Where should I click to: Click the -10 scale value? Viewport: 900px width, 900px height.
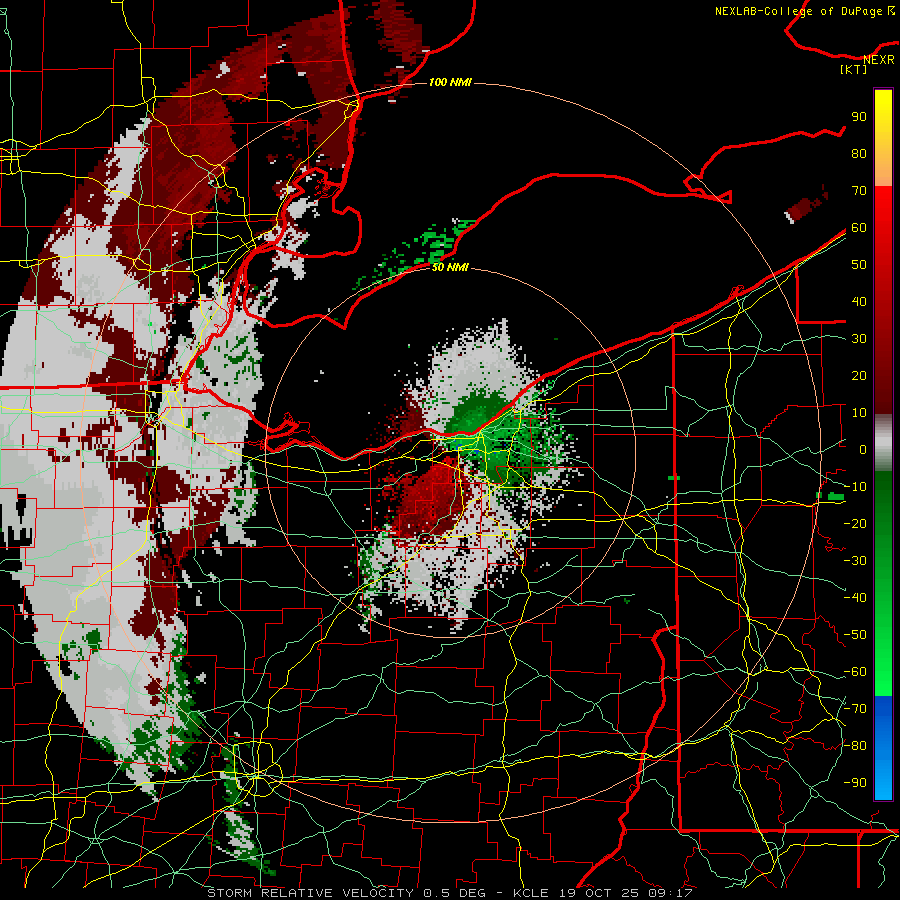click(855, 487)
